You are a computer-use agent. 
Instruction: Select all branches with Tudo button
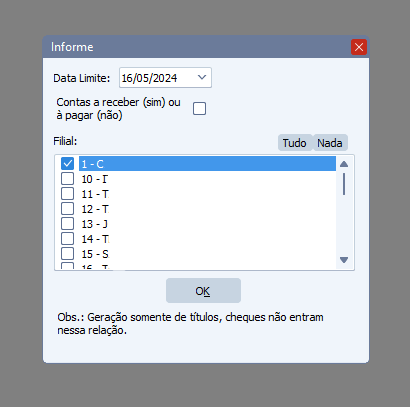click(x=295, y=143)
